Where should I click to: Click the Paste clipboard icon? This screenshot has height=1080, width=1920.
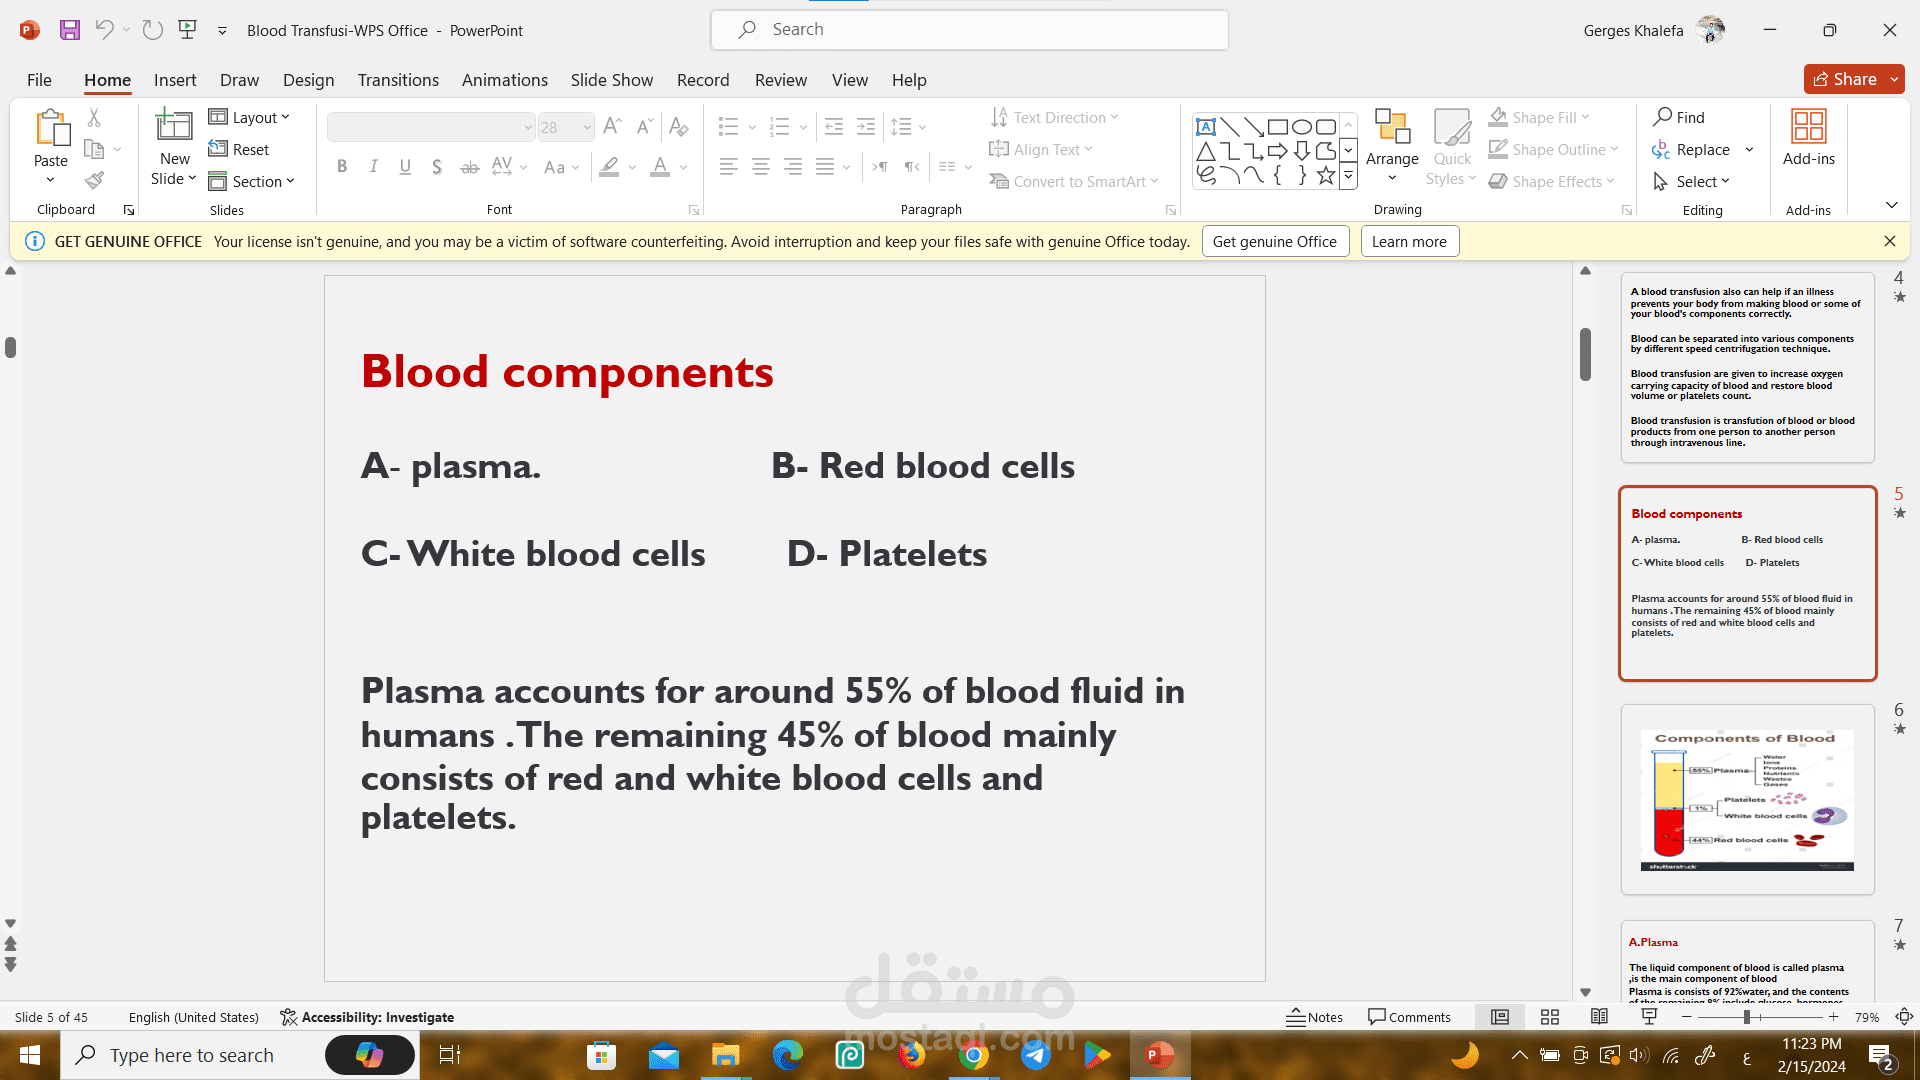pyautogui.click(x=51, y=128)
